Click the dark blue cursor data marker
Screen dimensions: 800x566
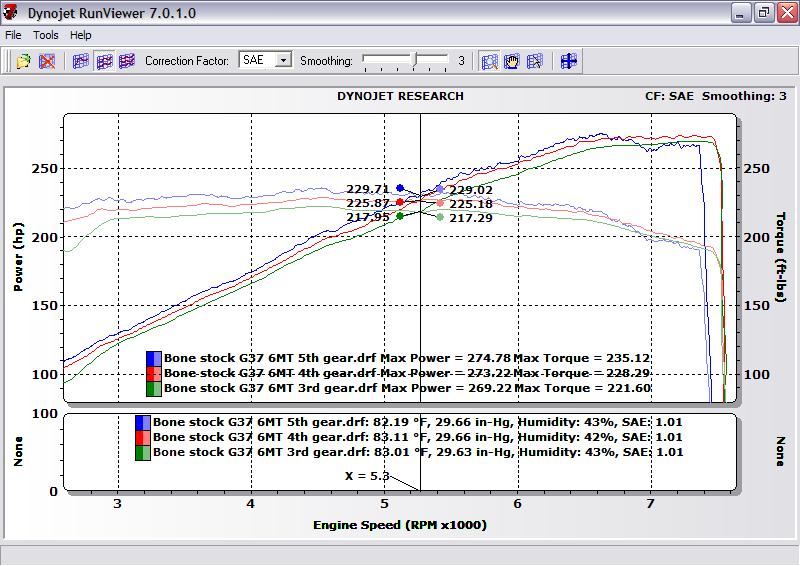coord(400,188)
